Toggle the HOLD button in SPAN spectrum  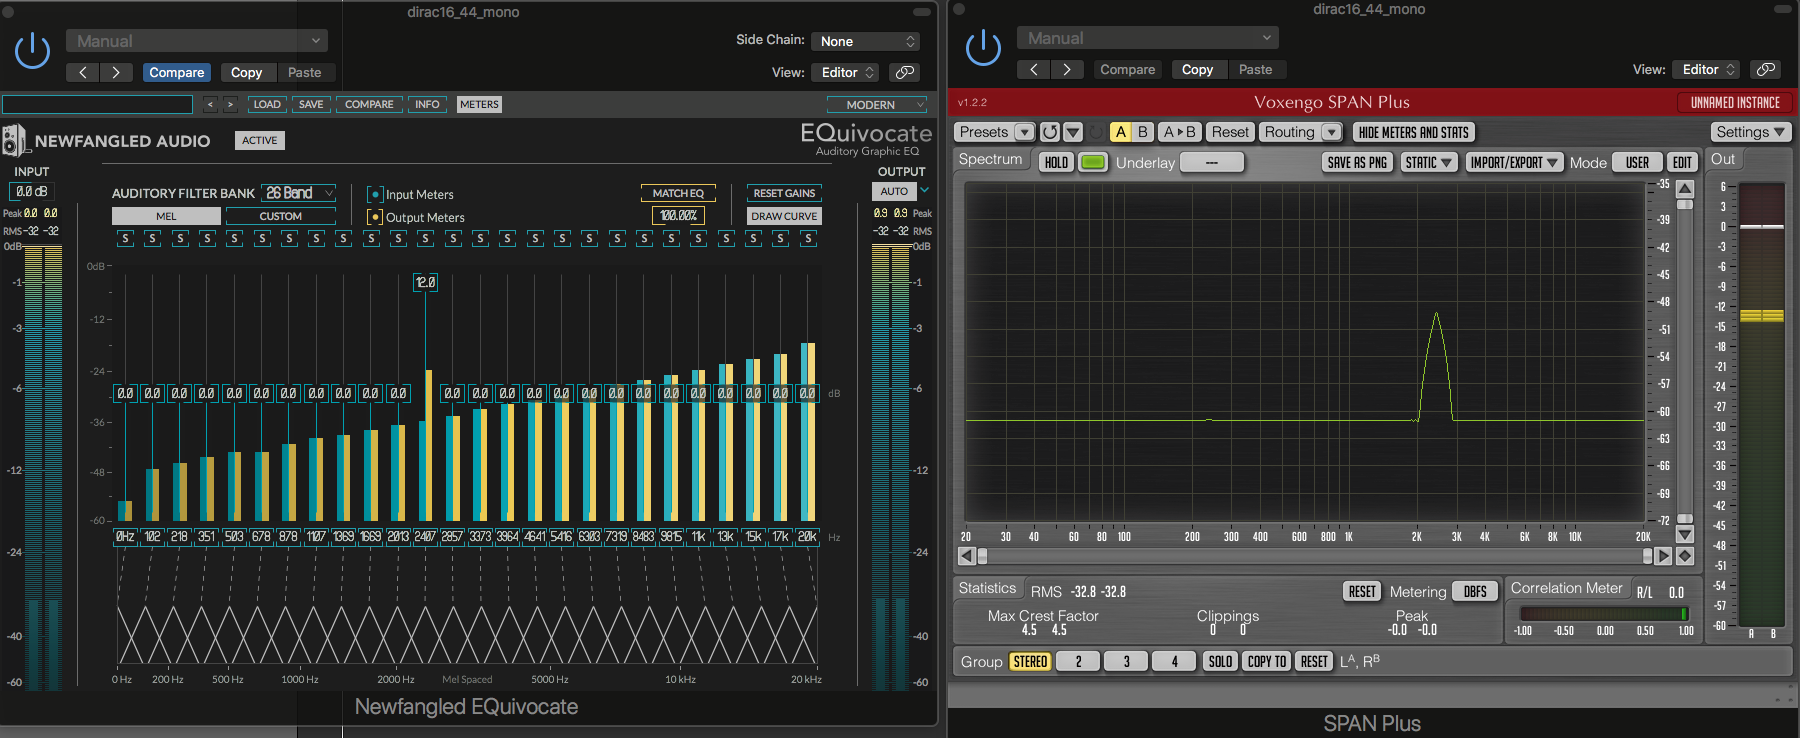pos(1056,162)
